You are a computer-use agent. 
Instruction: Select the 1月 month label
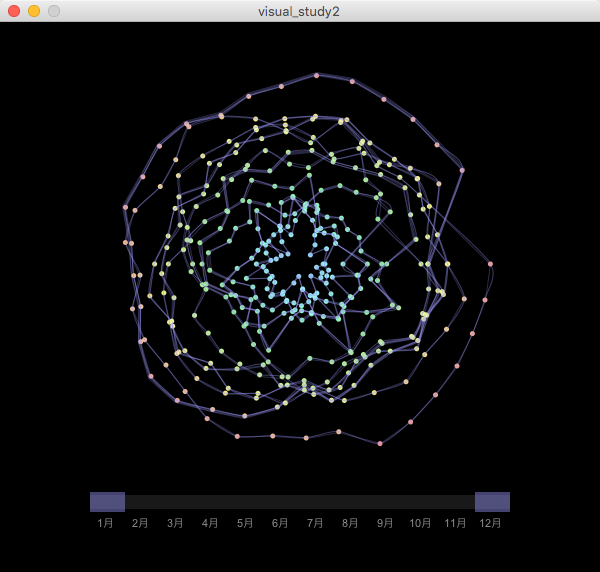pos(105,523)
